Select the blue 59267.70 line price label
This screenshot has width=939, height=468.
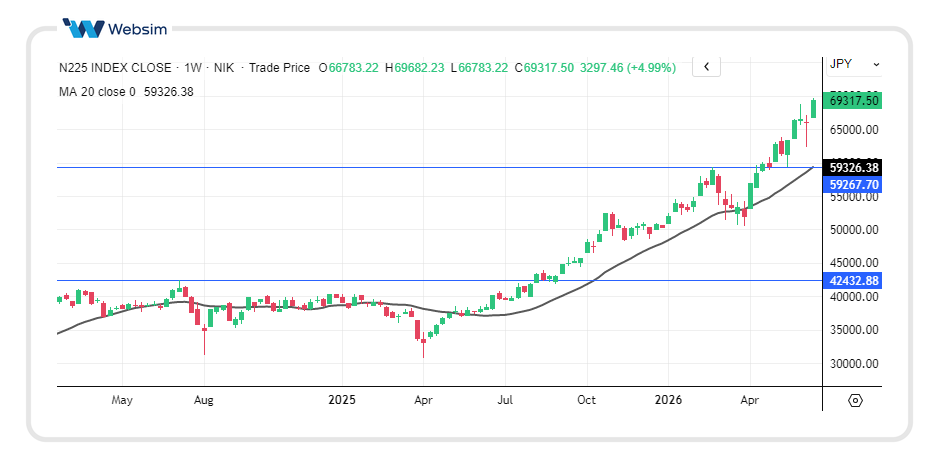[x=853, y=185]
